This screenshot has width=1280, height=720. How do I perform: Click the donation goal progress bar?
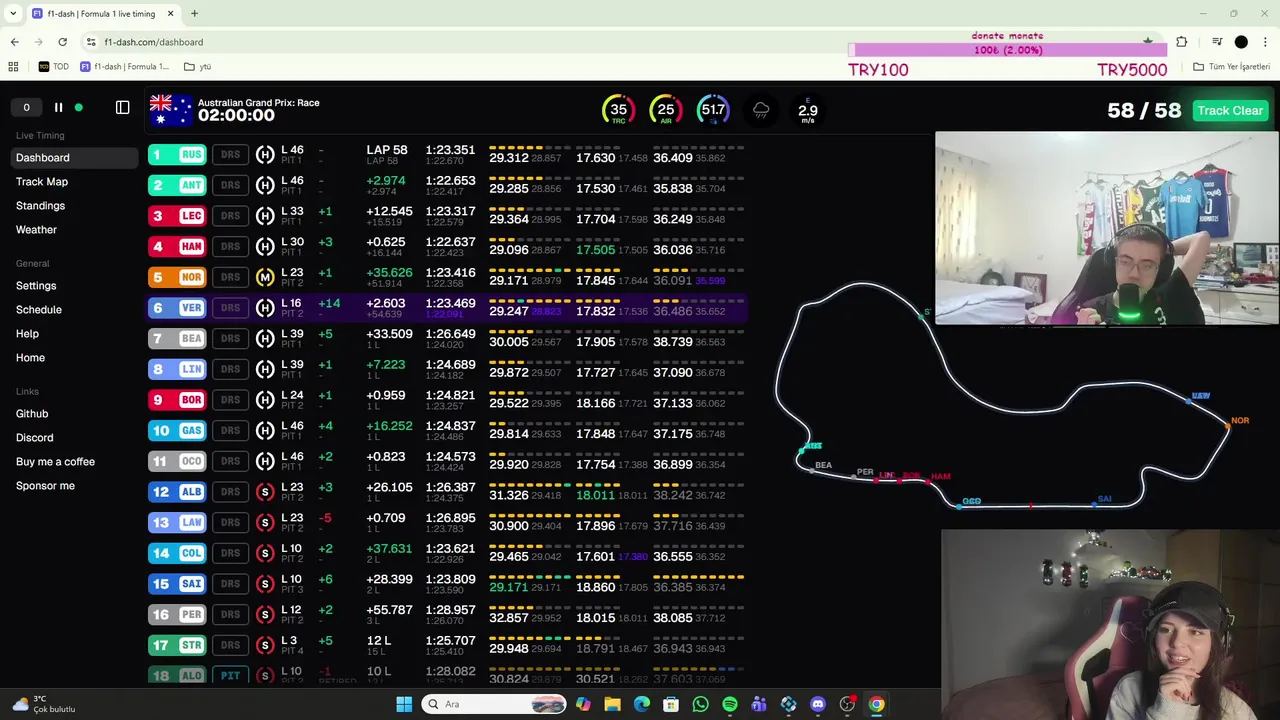tap(1007, 50)
